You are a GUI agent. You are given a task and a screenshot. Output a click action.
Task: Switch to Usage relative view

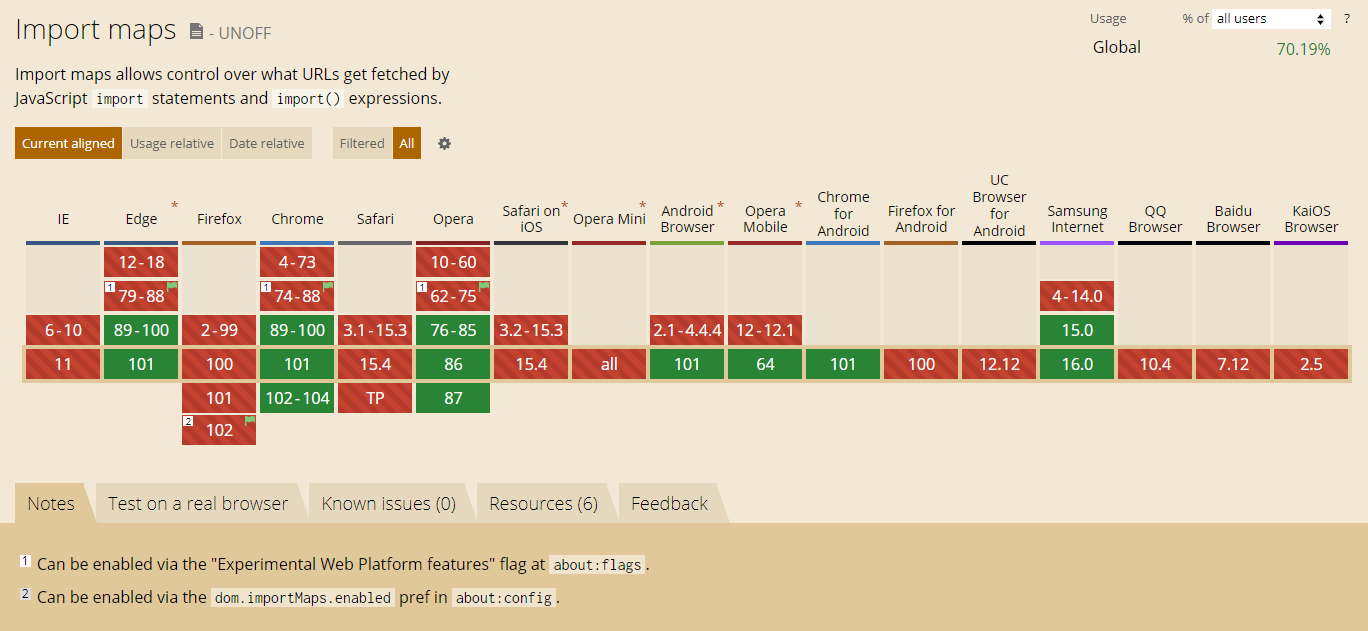pyautogui.click(x=172, y=143)
